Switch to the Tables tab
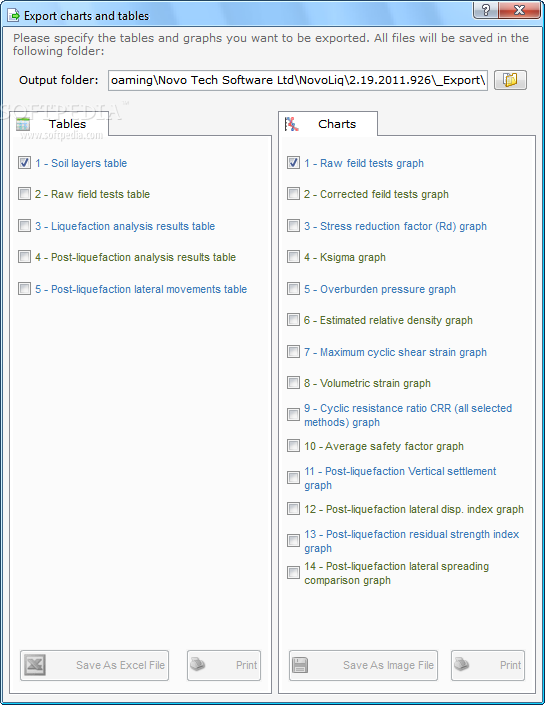This screenshot has width=545, height=705. click(x=59, y=124)
